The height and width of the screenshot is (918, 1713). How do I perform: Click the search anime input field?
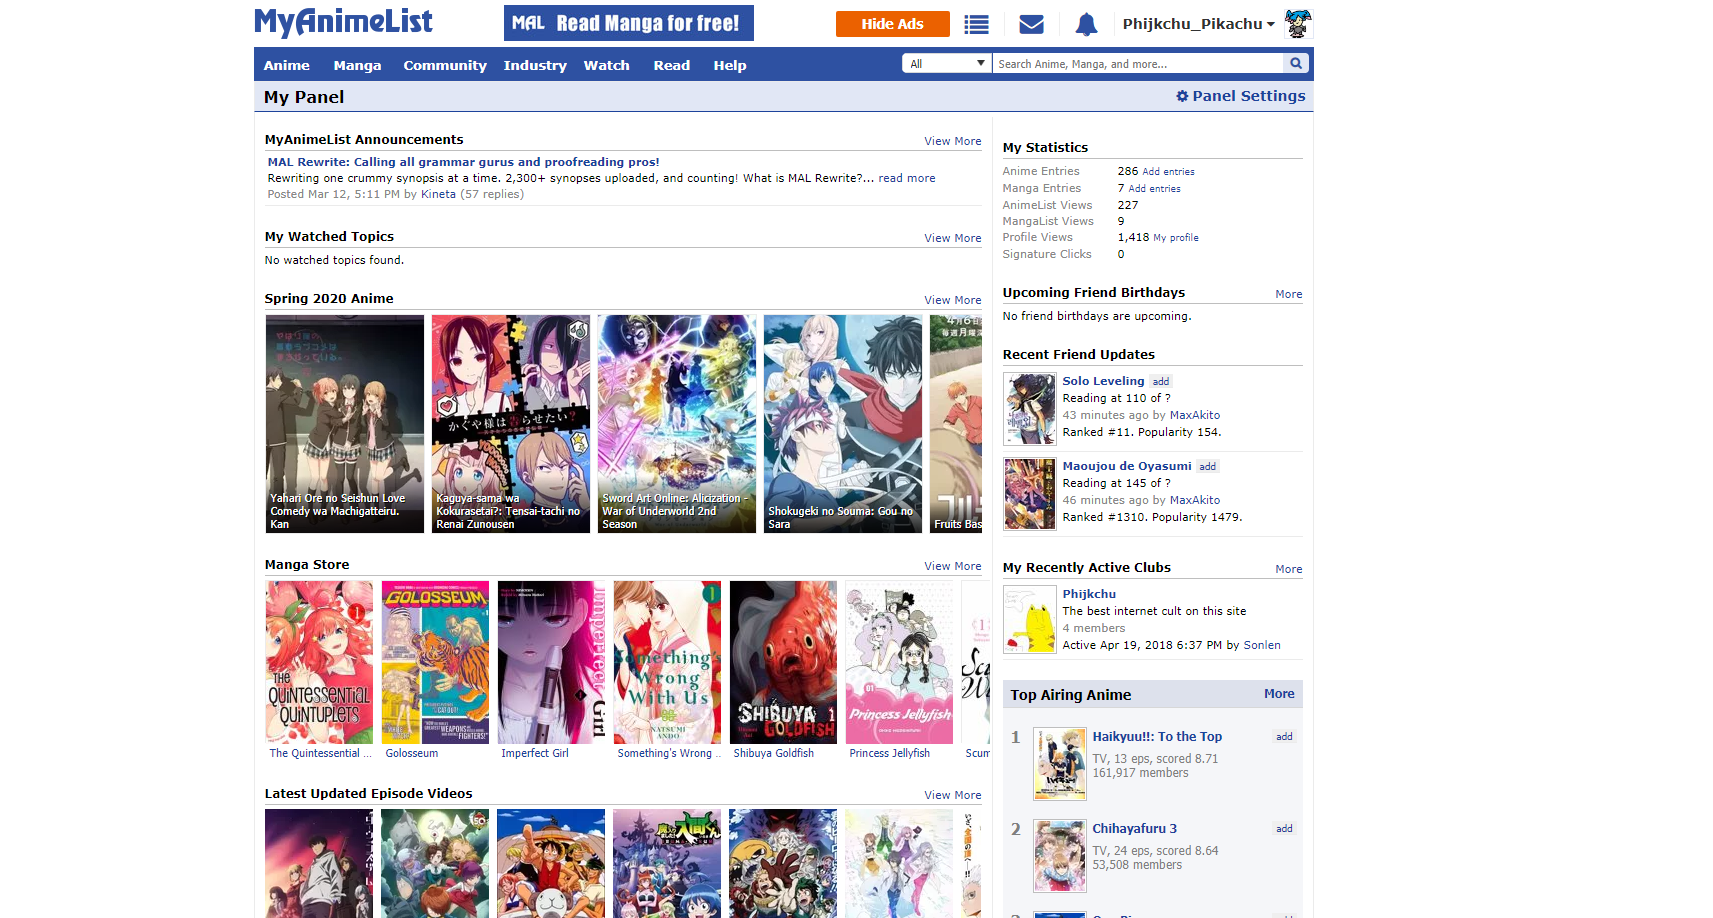(x=1139, y=63)
